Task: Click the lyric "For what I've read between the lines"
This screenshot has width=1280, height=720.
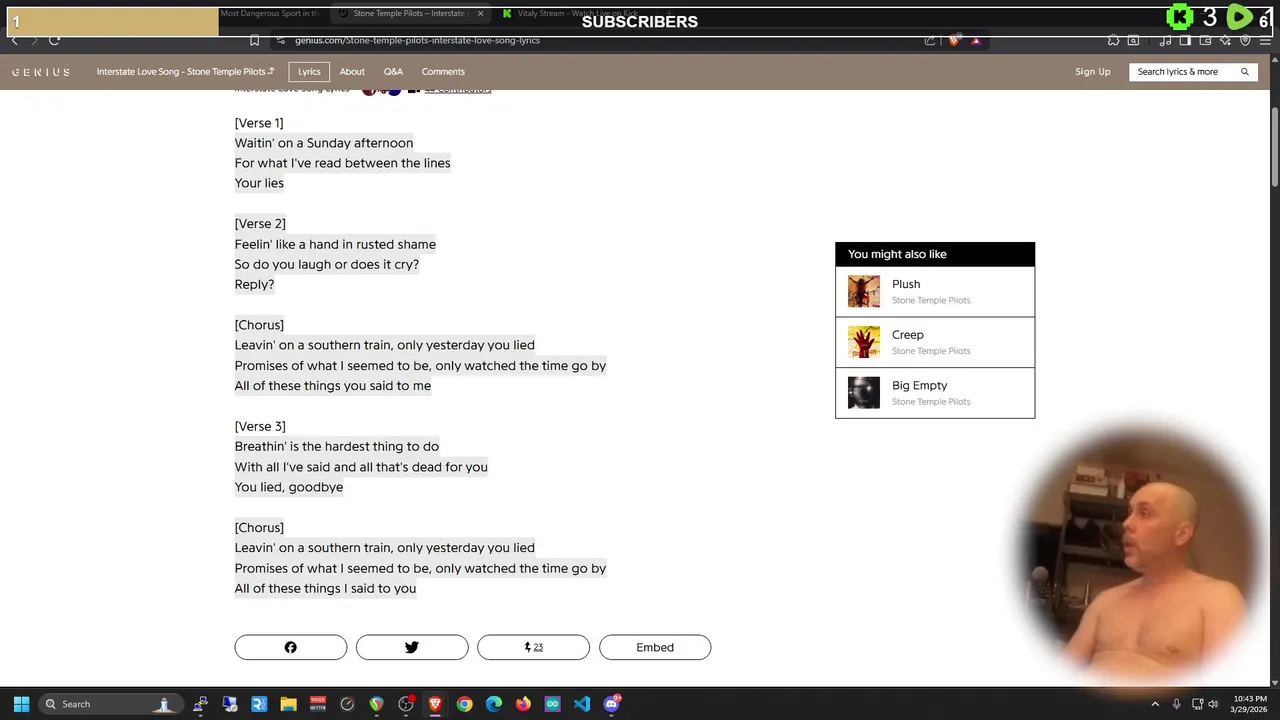Action: click(x=342, y=163)
